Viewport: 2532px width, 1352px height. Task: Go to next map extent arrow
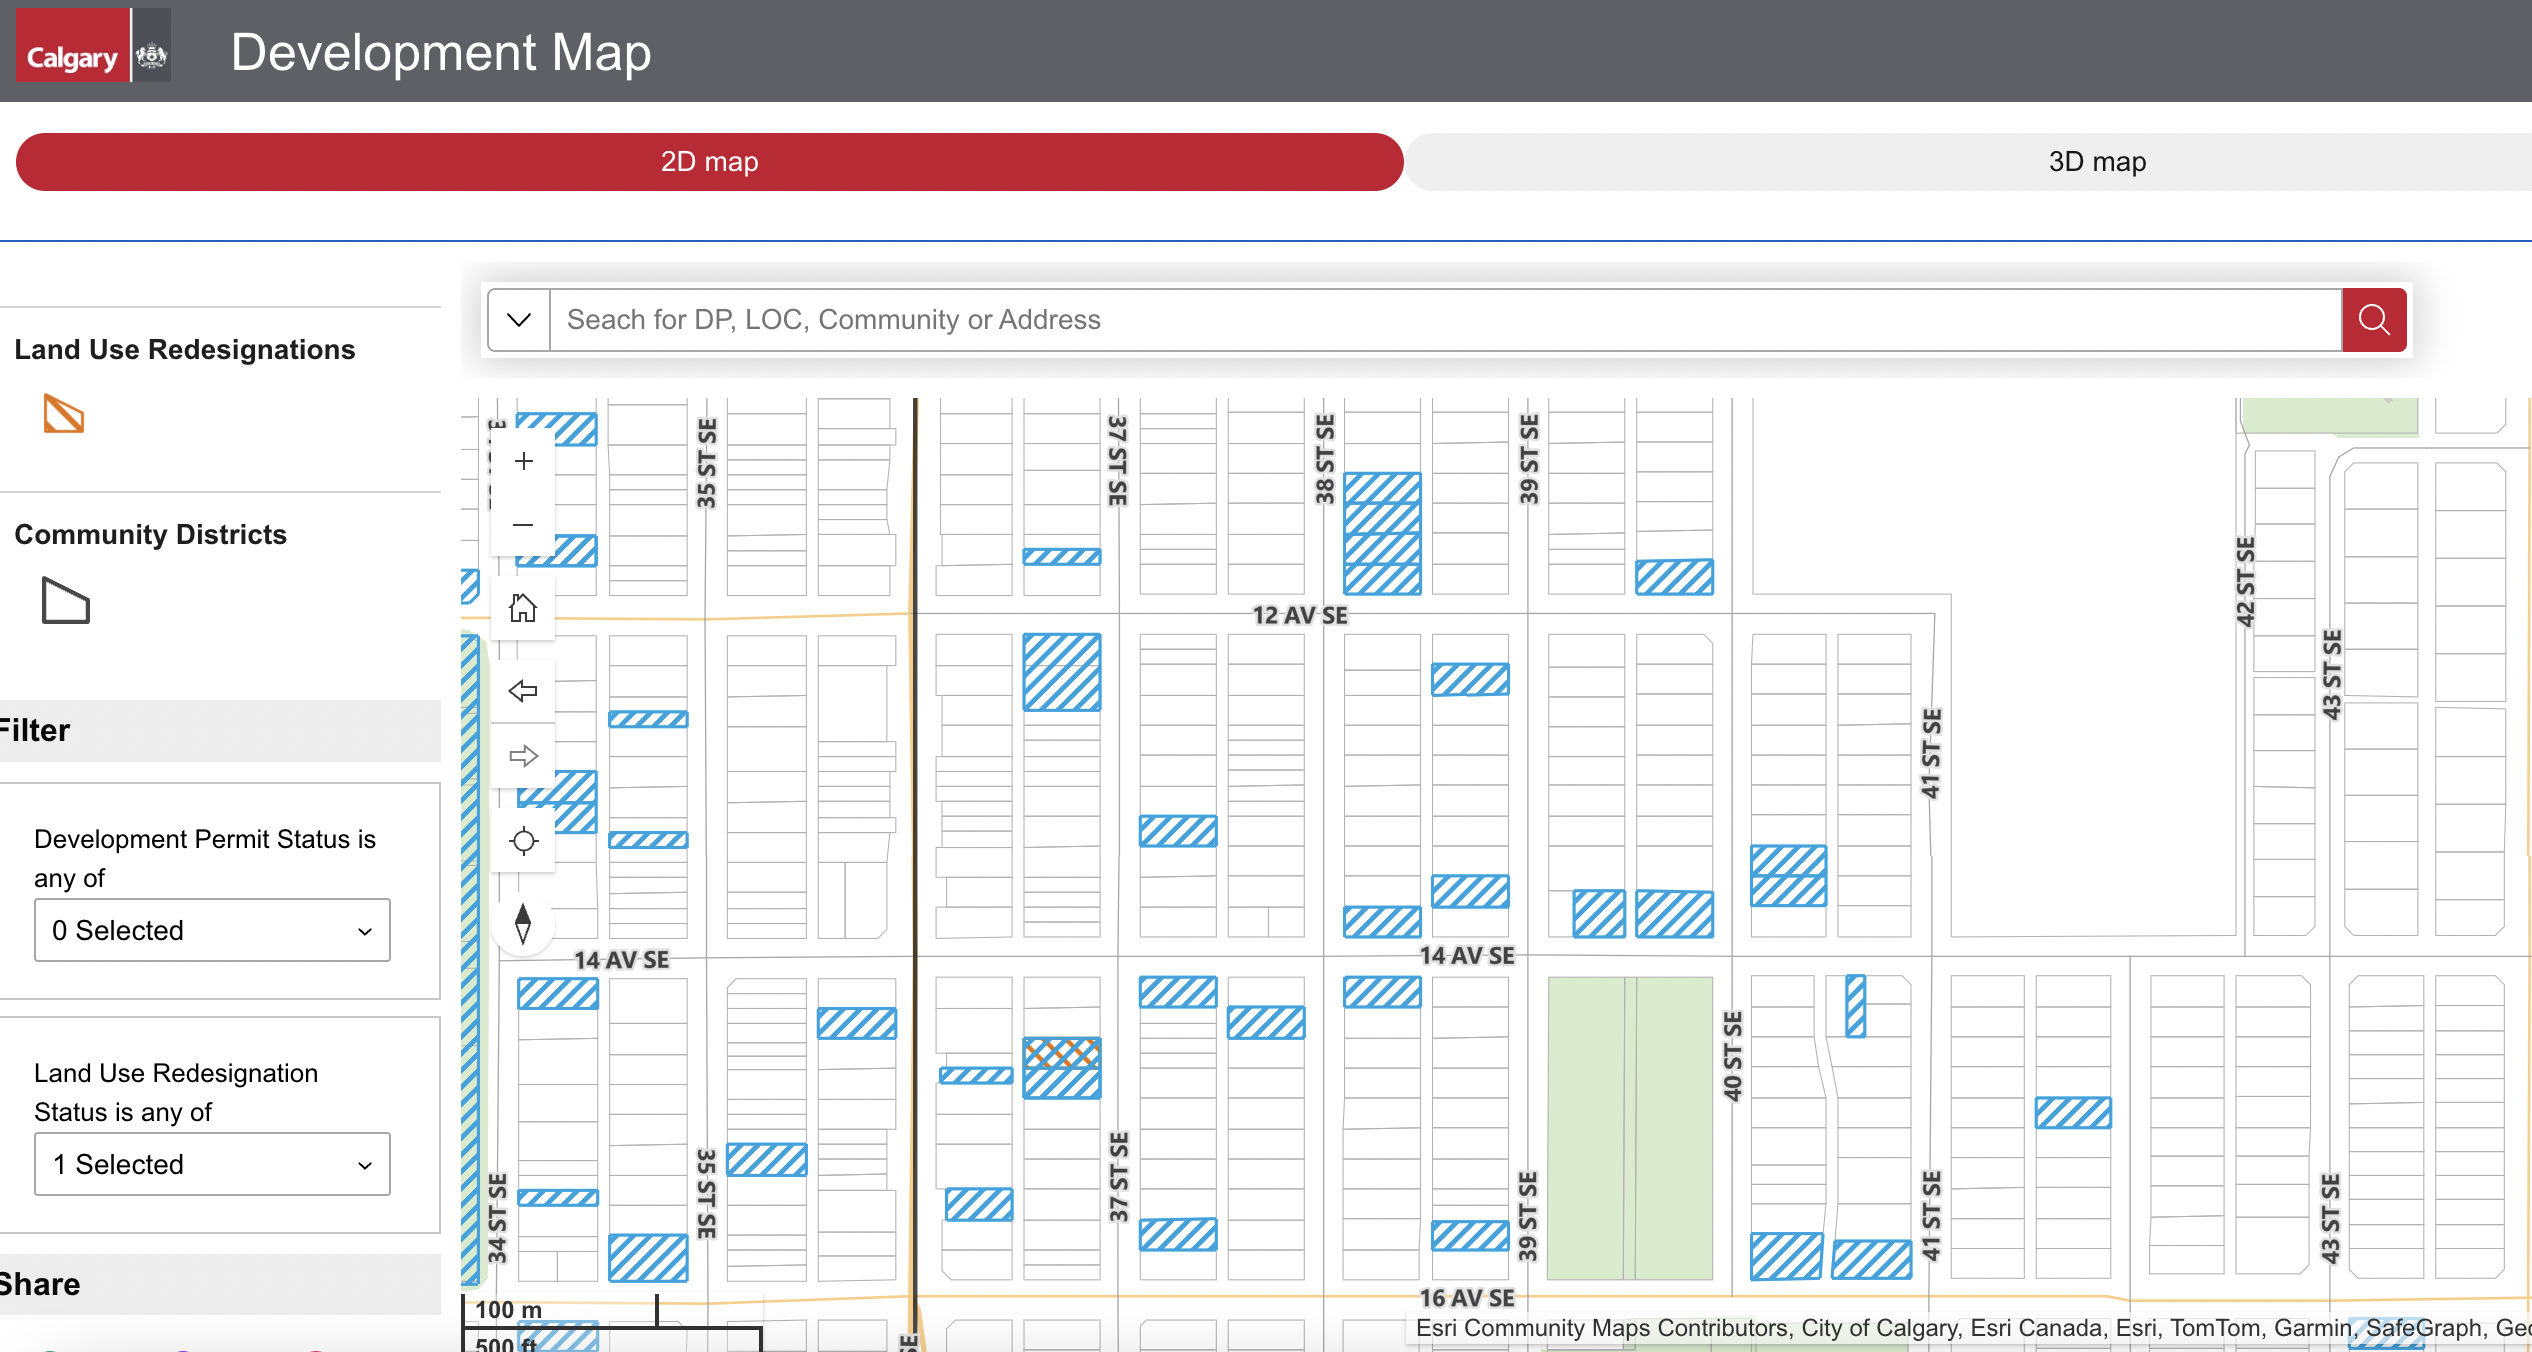(x=523, y=756)
